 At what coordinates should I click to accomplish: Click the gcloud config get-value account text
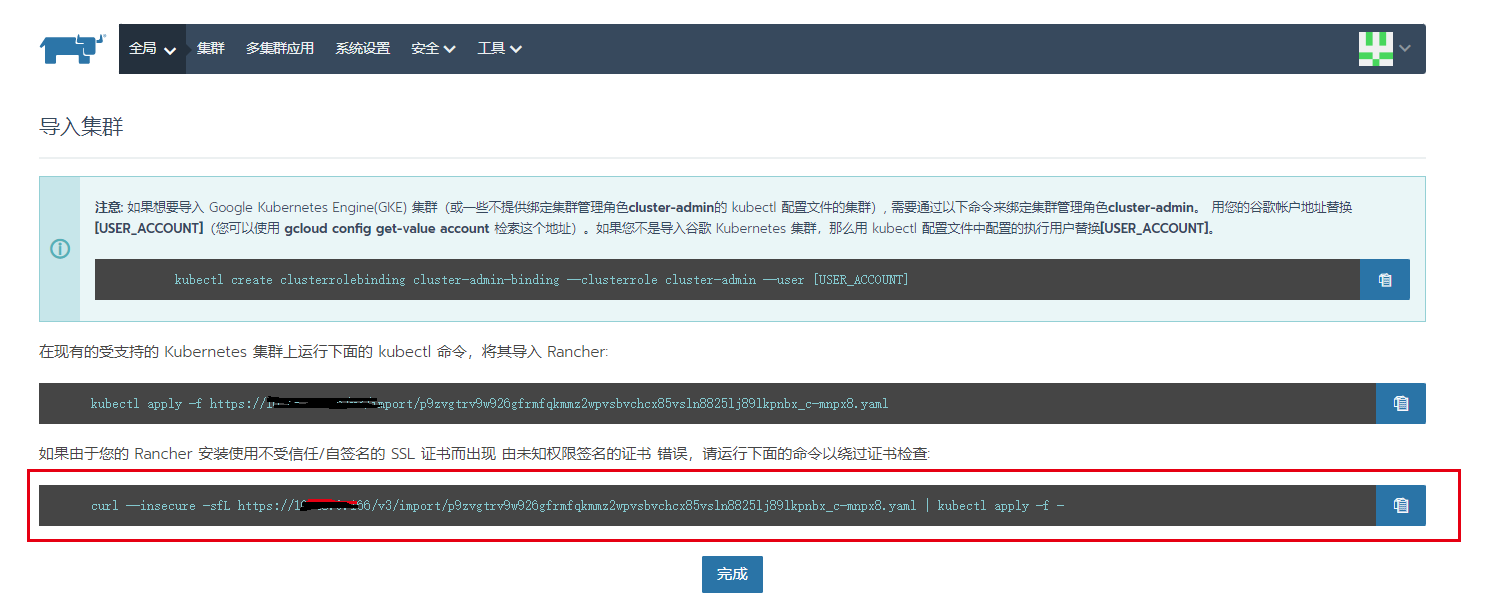[x=387, y=228]
